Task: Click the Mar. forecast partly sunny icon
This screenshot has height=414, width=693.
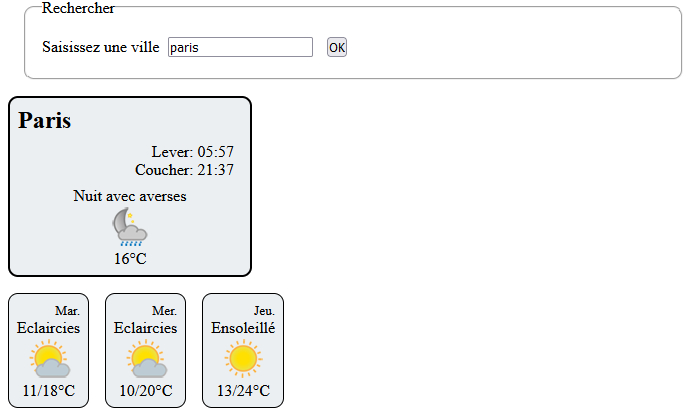Action: [49, 358]
